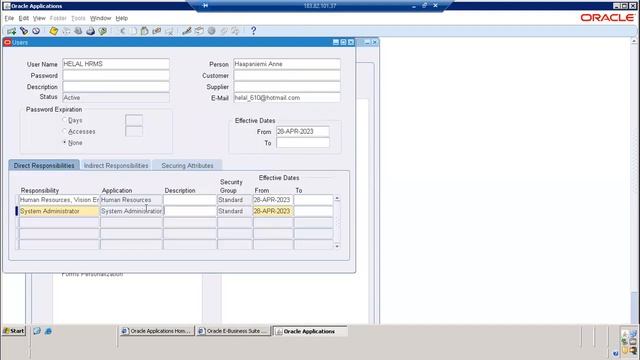This screenshot has height=360, width=640.
Task: Open the File menu
Action: point(9,18)
